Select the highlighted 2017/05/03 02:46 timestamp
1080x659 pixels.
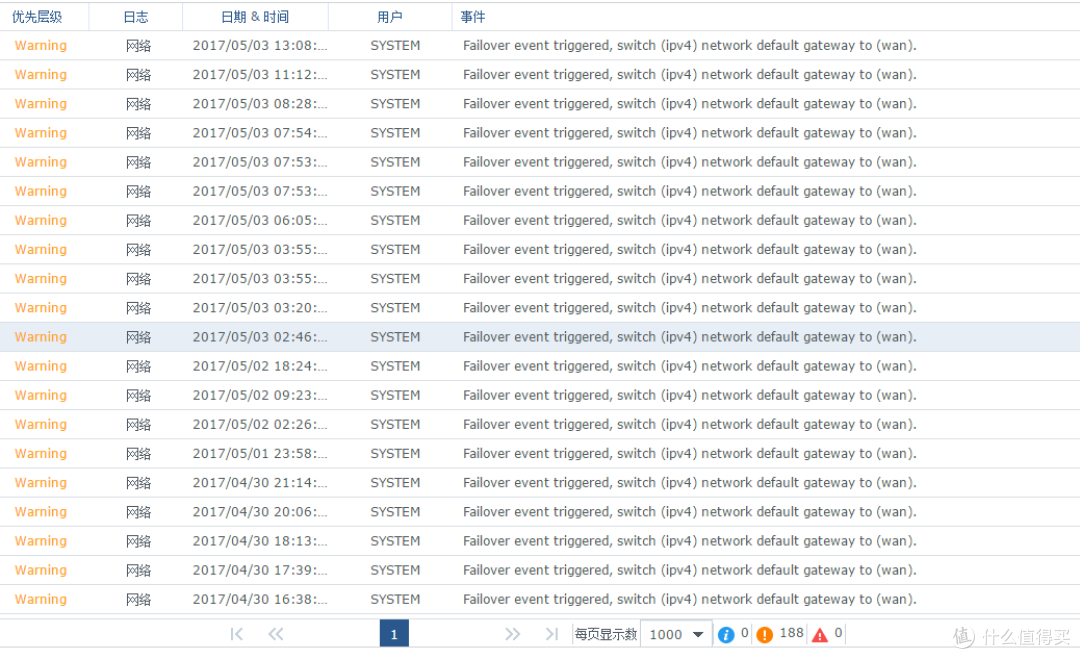(260, 337)
